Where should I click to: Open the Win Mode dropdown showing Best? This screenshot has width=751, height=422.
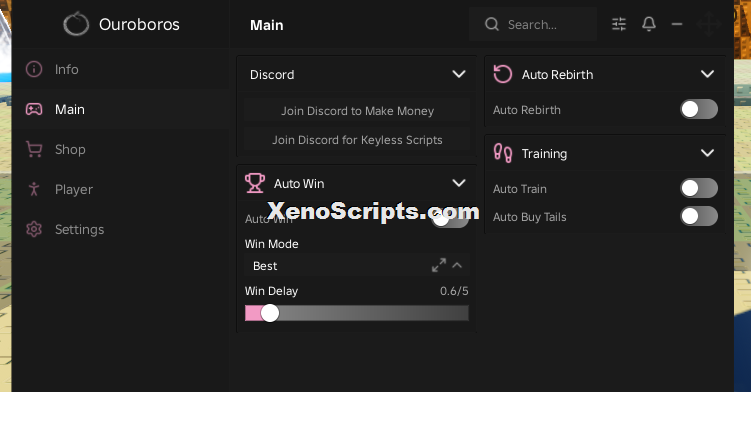(357, 265)
